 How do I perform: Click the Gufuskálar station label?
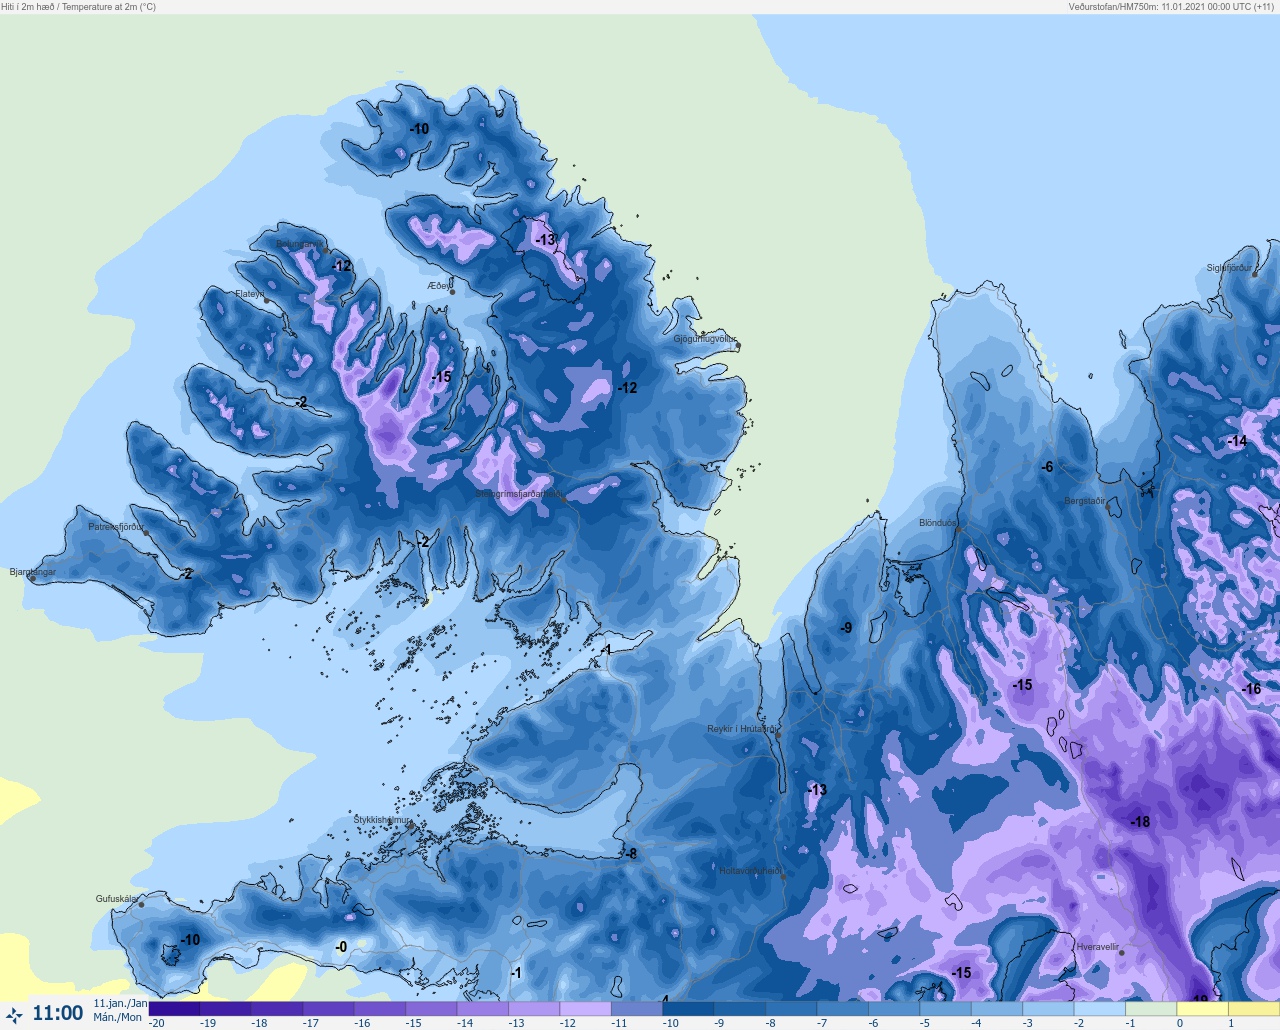(x=116, y=899)
